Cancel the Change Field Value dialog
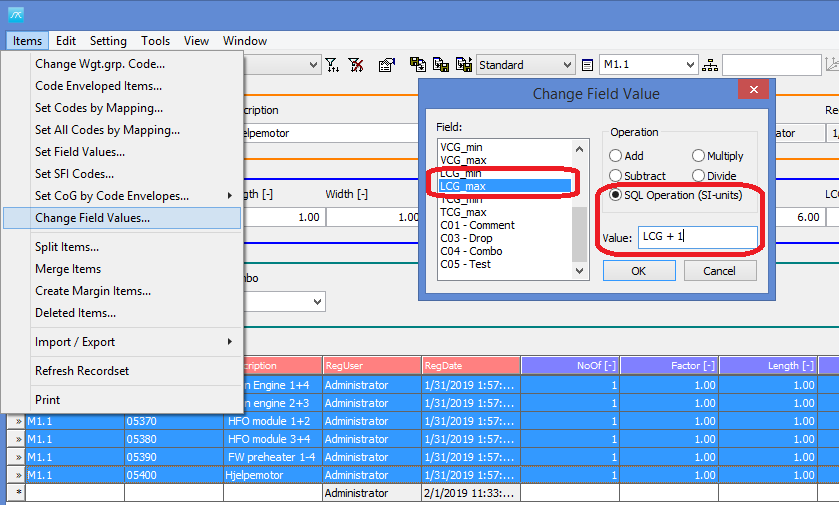839x505 pixels. click(720, 271)
